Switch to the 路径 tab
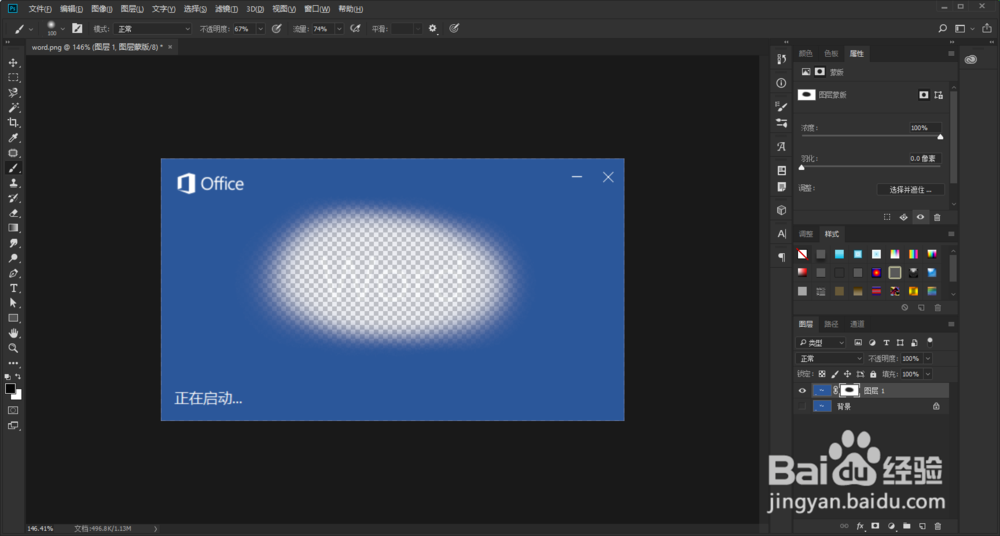This screenshot has width=1000, height=536. click(832, 324)
